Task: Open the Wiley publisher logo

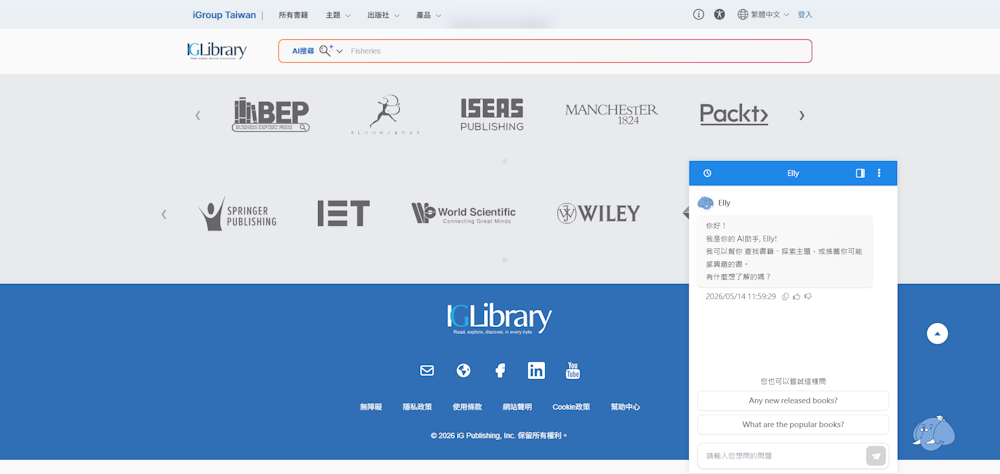Action: (598, 213)
